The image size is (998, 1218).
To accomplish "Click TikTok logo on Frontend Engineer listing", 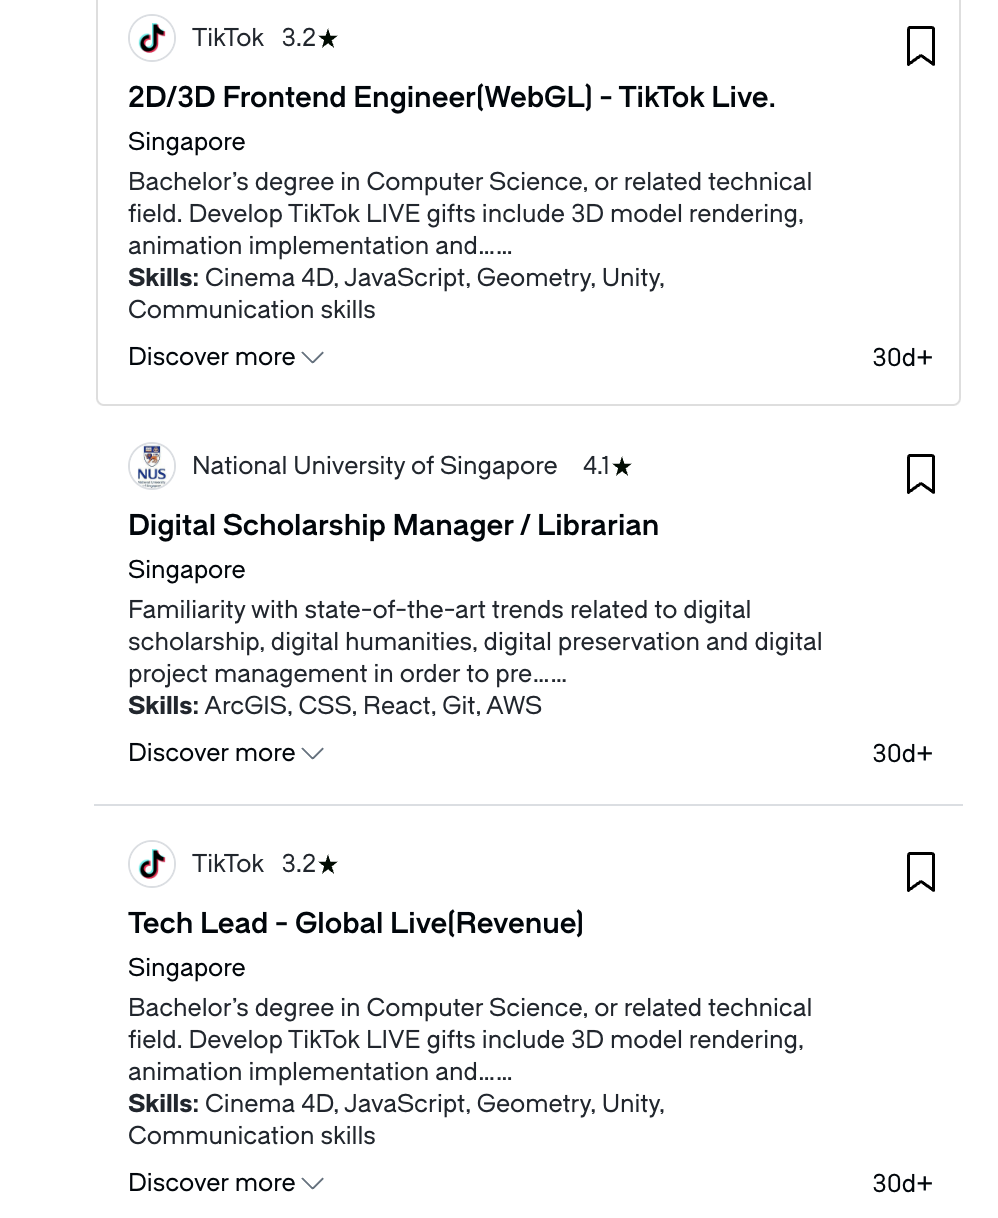I will (x=152, y=38).
